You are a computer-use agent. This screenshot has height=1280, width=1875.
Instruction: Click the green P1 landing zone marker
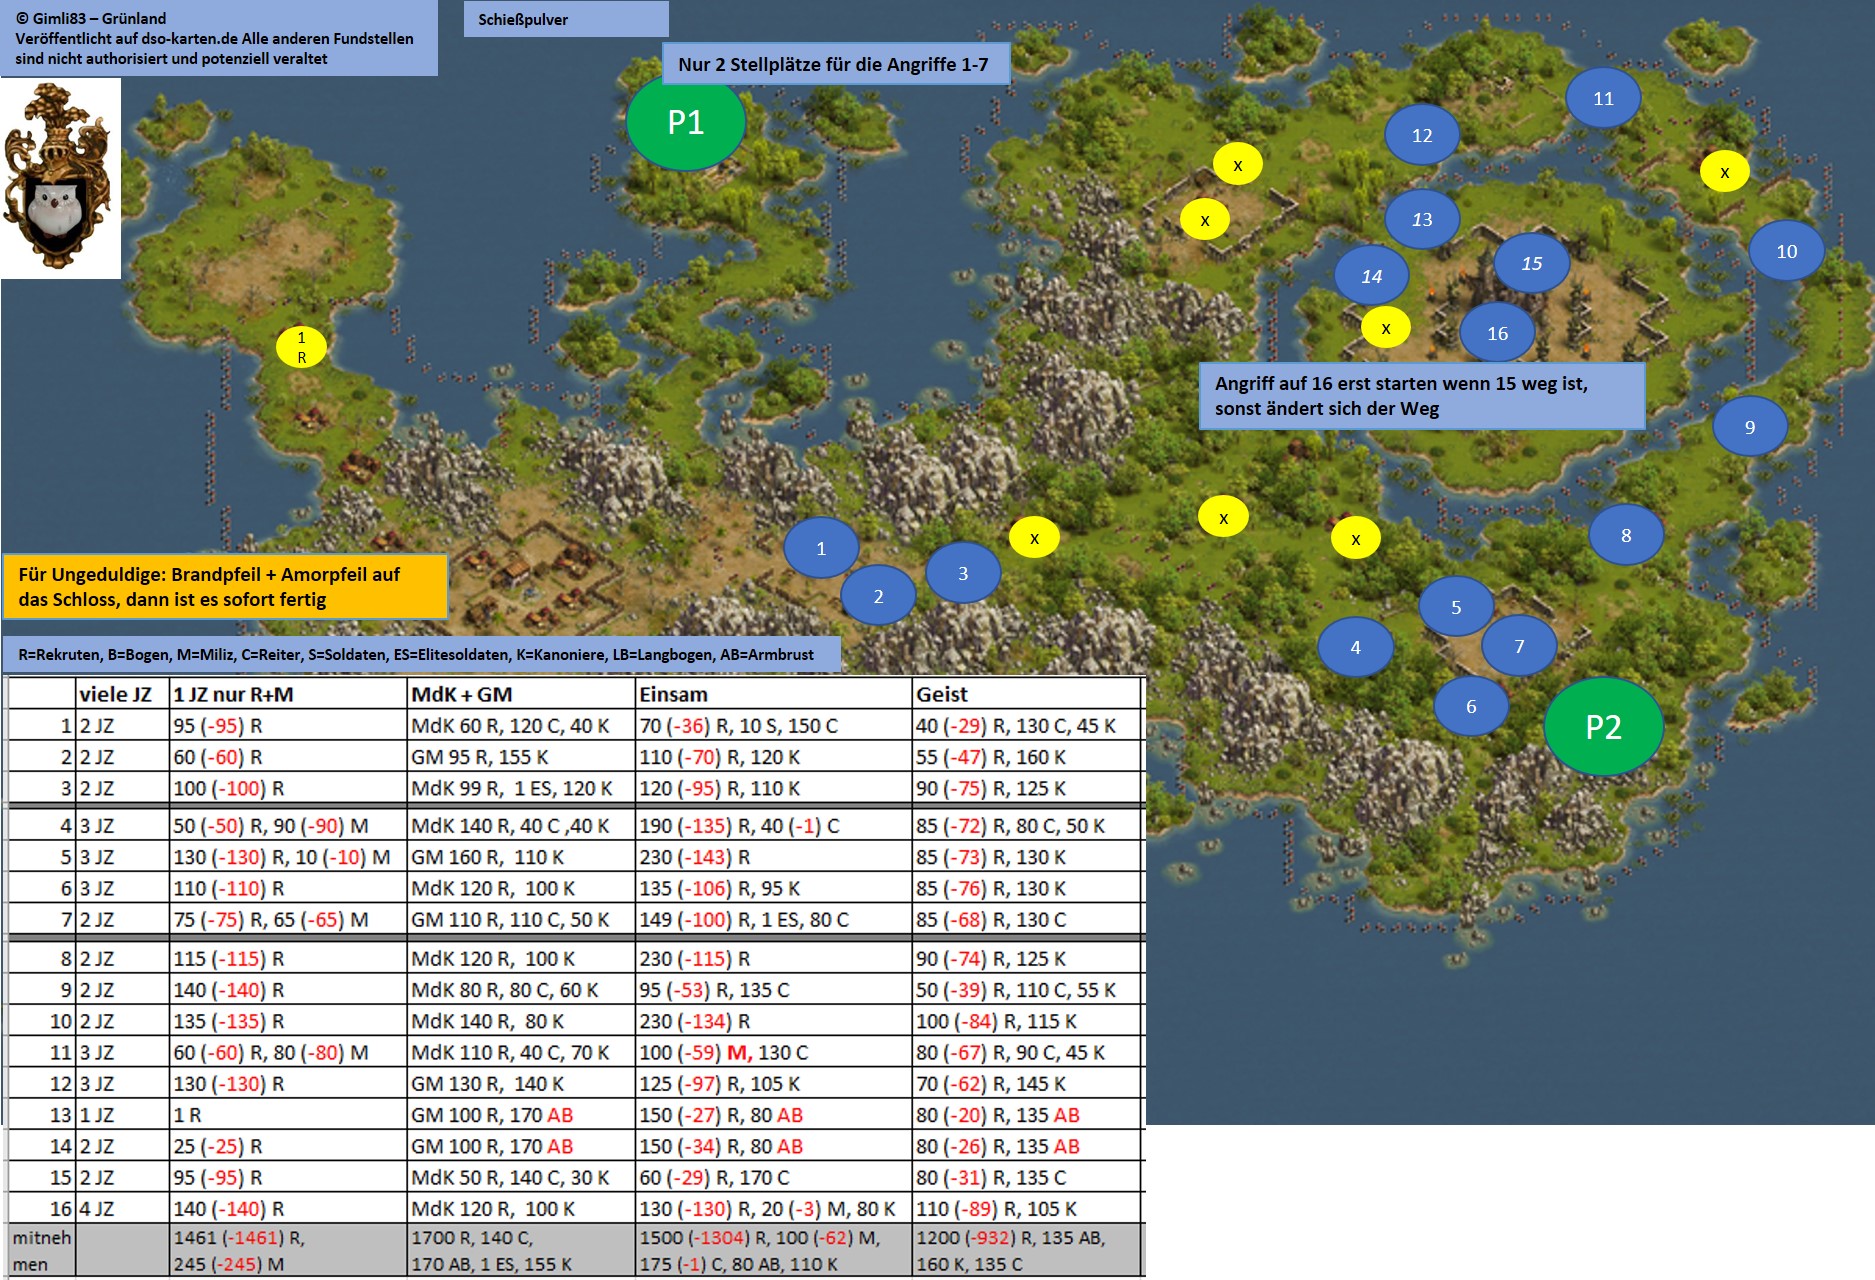click(685, 122)
